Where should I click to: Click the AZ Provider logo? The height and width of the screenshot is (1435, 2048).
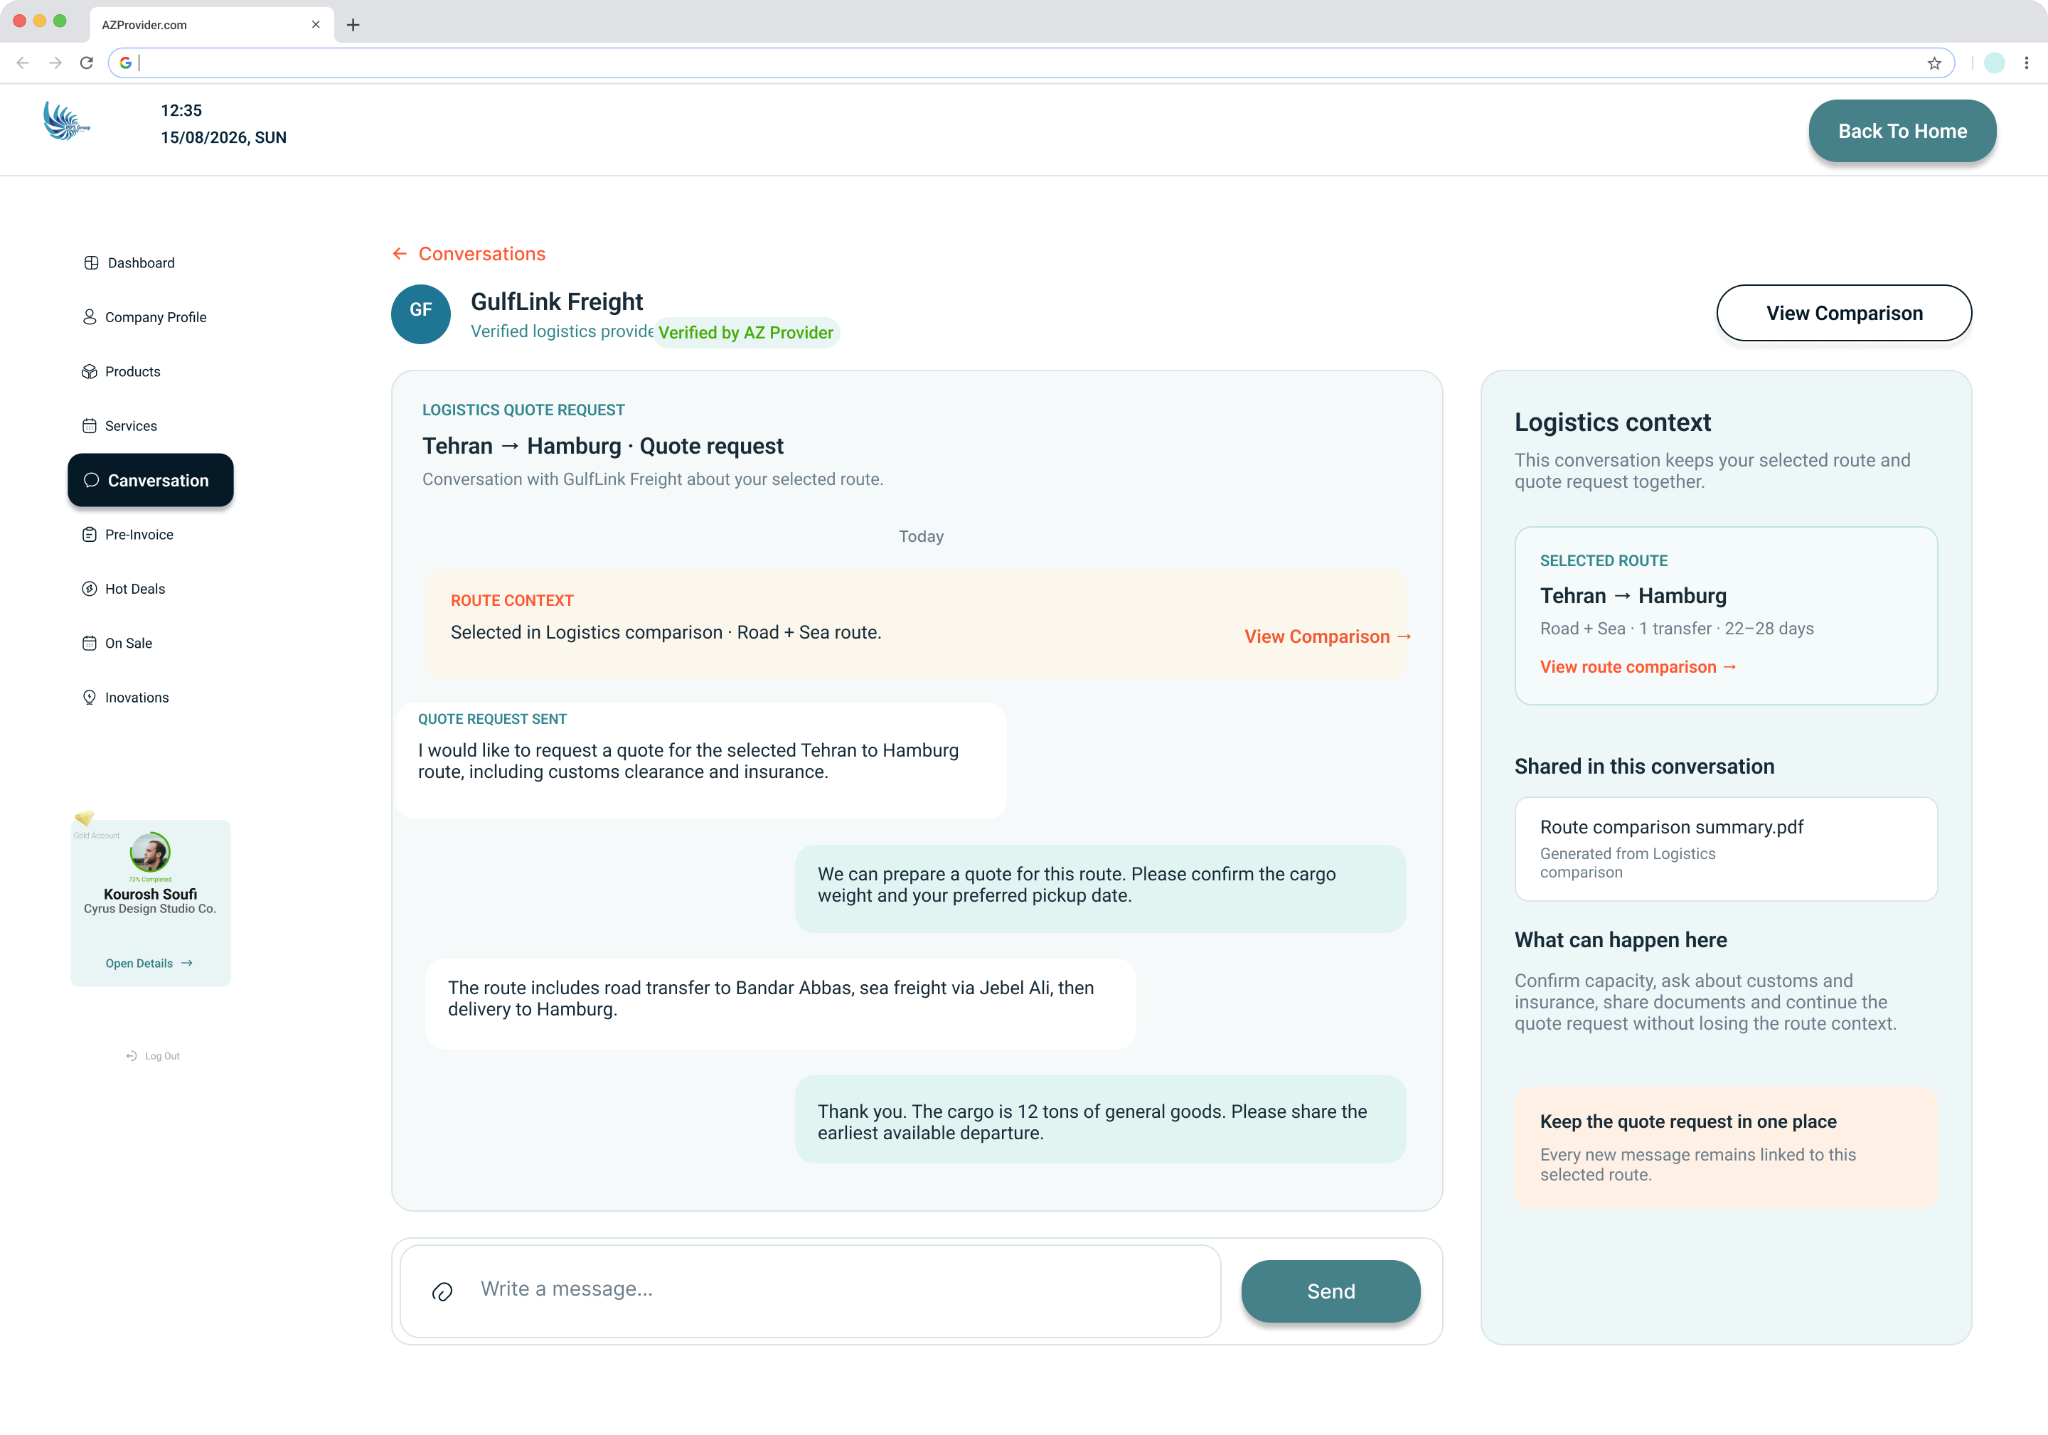point(66,122)
